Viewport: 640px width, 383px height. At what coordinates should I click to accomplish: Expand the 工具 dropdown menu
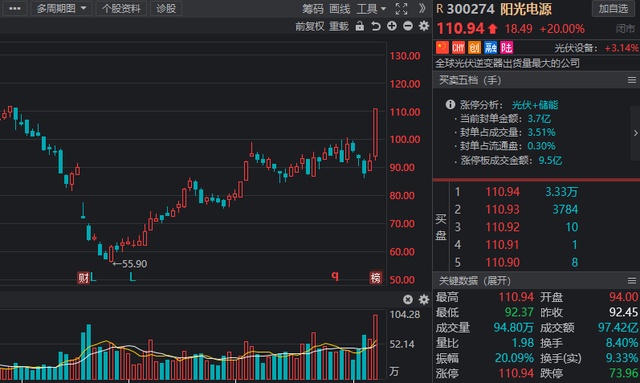point(371,9)
